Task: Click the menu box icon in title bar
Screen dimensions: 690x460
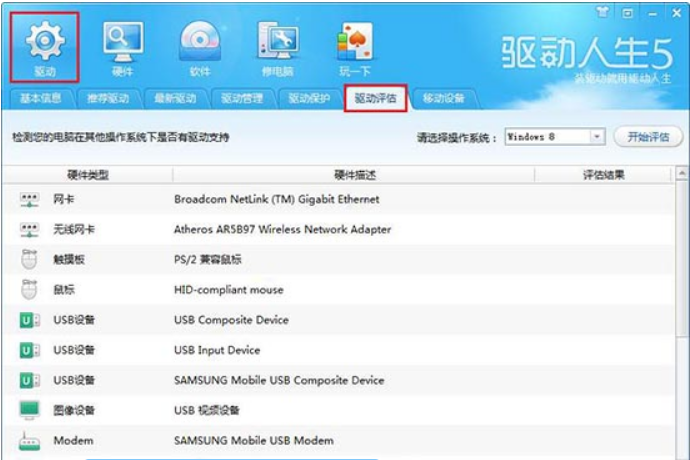Action: 628,13
